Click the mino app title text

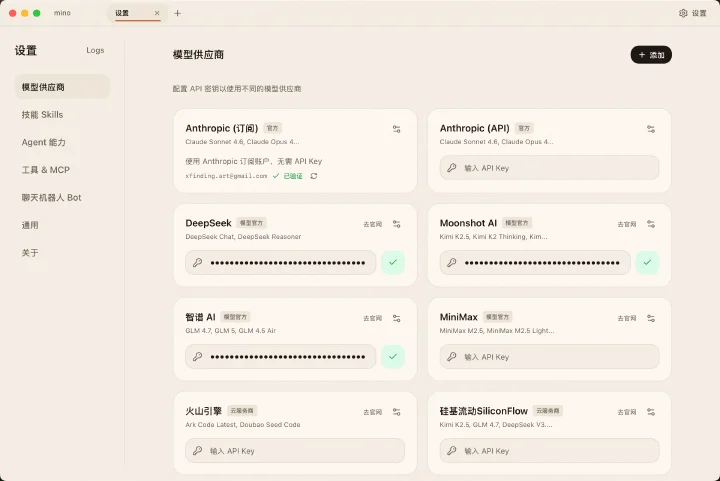[62, 13]
